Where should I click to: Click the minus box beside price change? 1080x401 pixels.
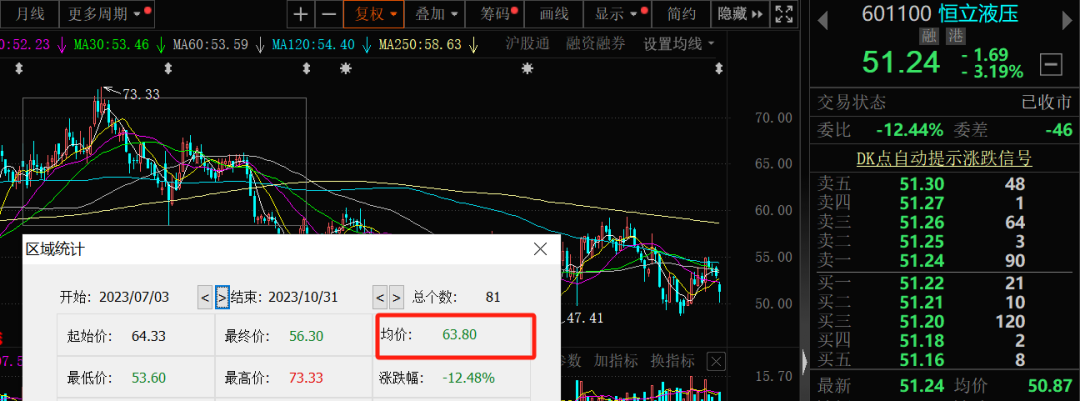coord(1051,65)
